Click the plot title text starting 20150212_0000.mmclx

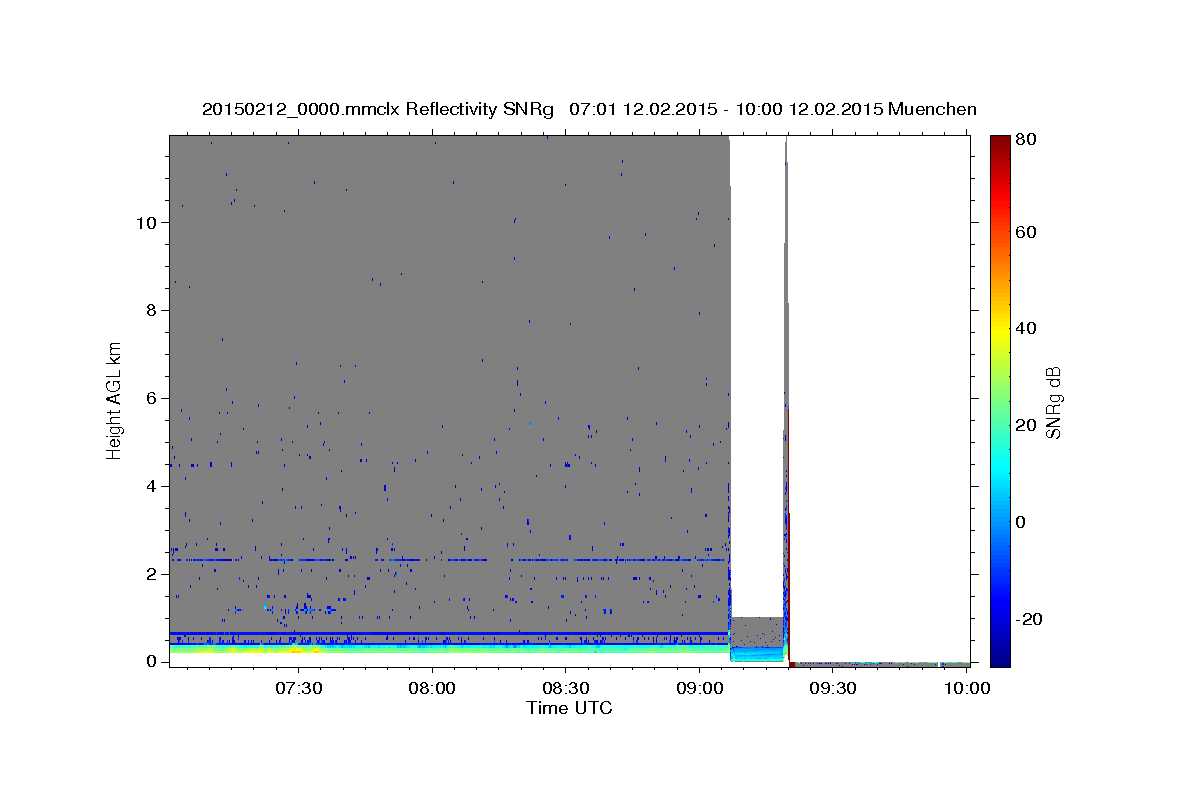pyautogui.click(x=589, y=109)
